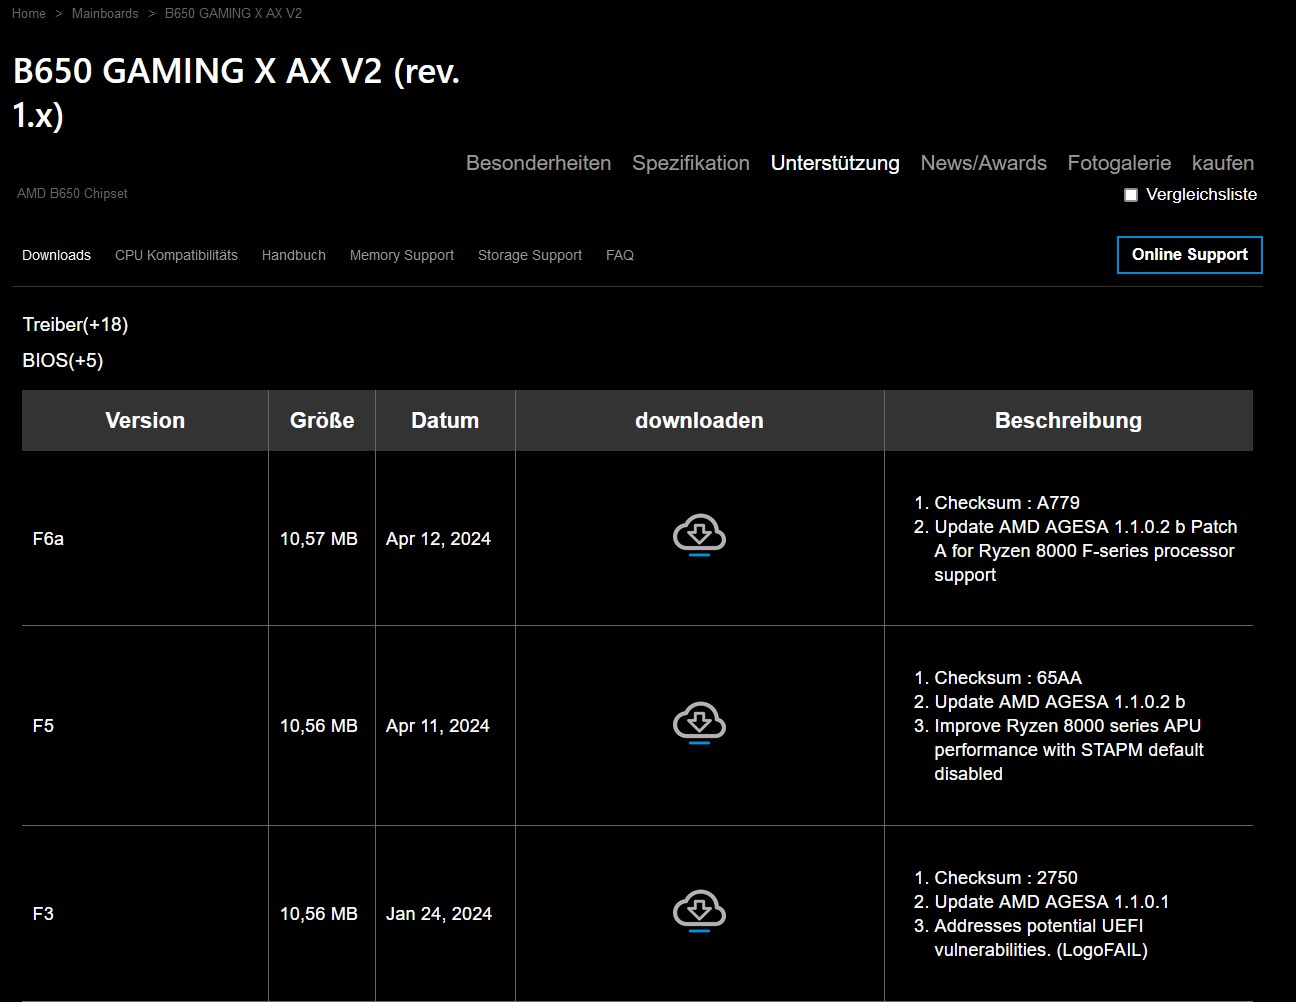1296x1002 pixels.
Task: Click the Version column header
Action: point(145,420)
